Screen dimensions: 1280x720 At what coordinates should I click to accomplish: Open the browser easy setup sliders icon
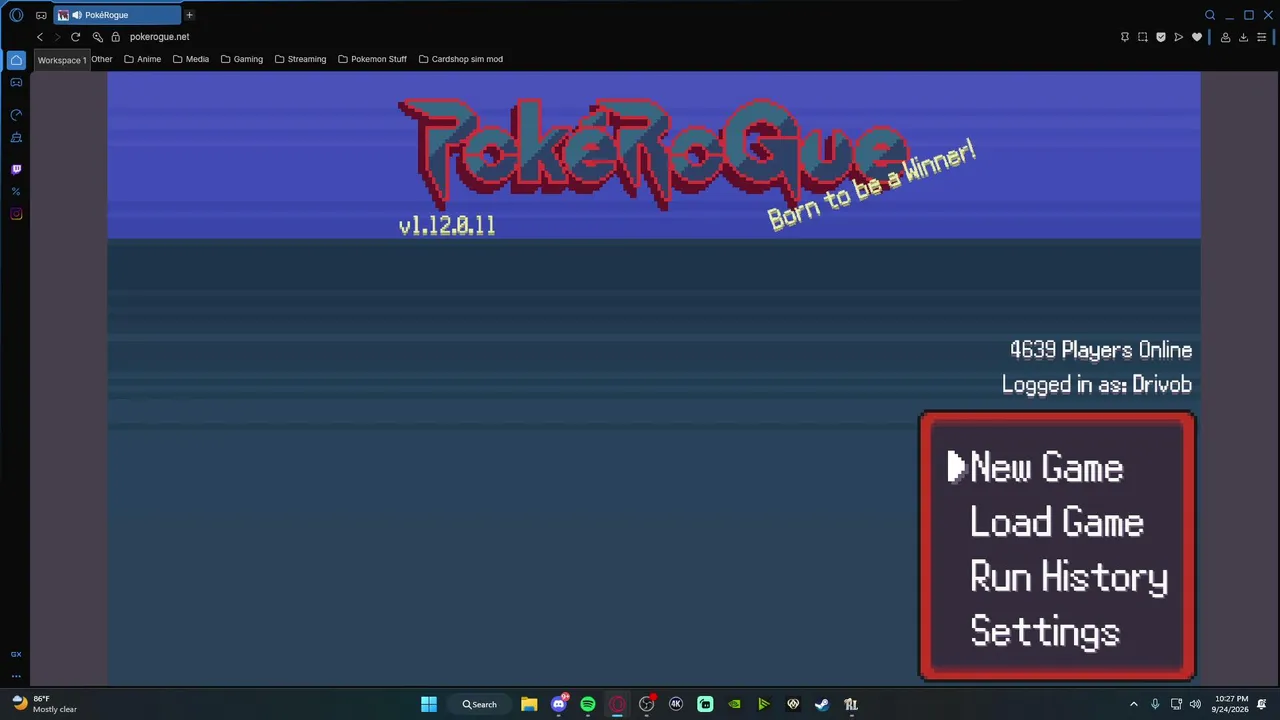1263,37
